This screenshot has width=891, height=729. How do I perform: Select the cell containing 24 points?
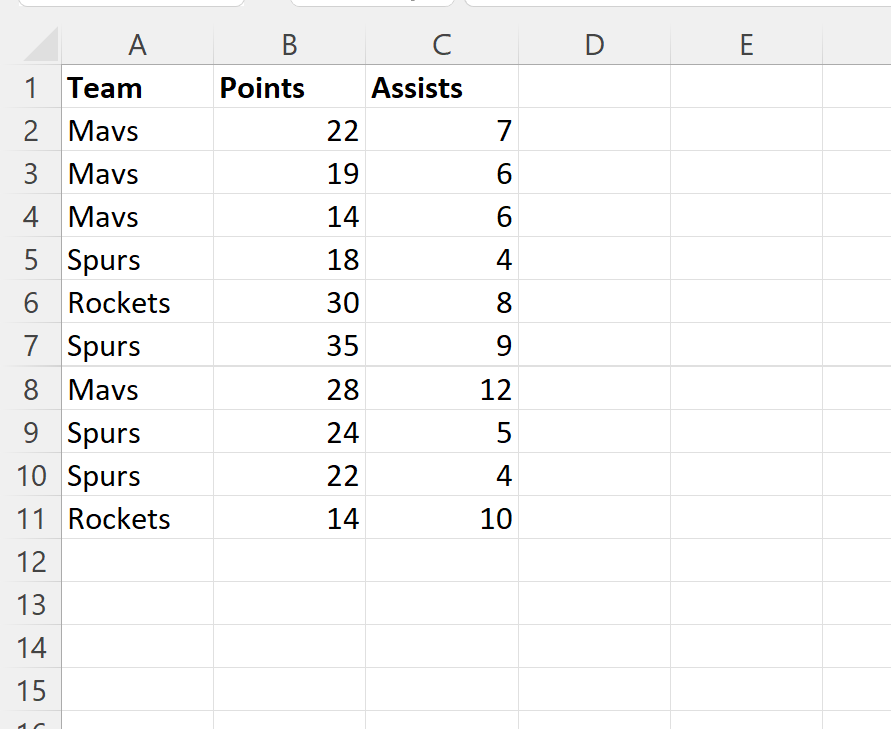tap(289, 433)
